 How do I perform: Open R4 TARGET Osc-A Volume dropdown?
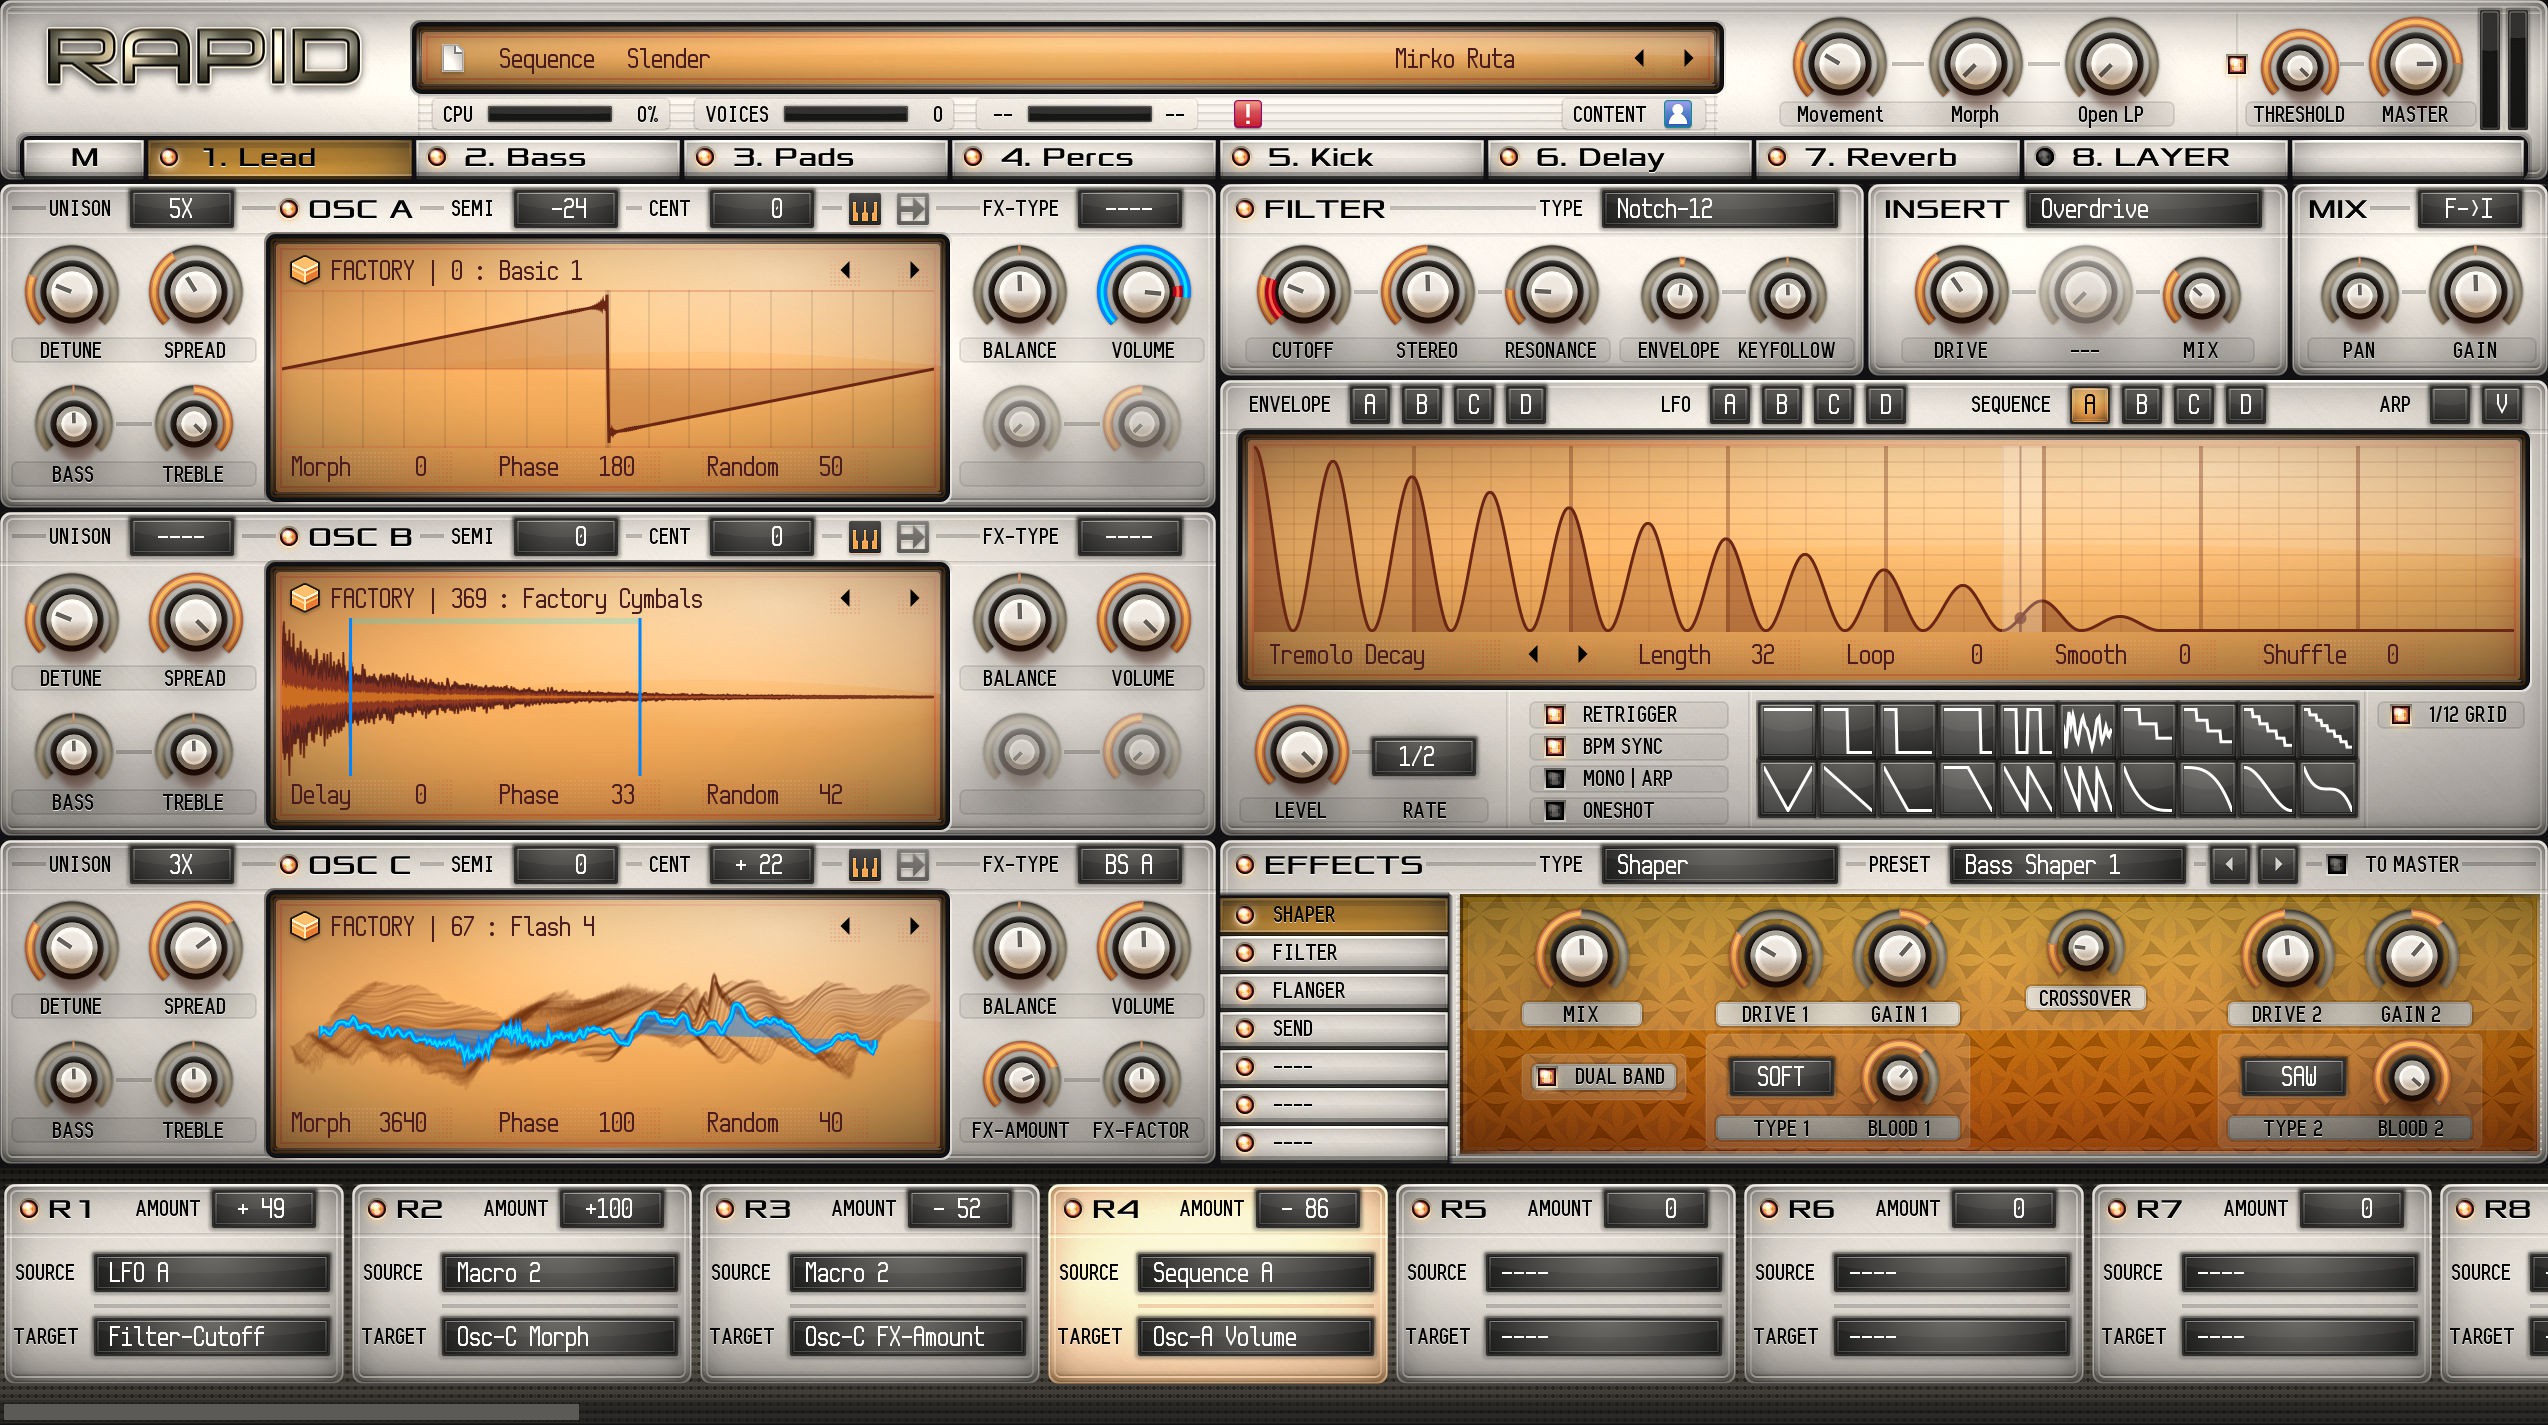(x=1256, y=1337)
